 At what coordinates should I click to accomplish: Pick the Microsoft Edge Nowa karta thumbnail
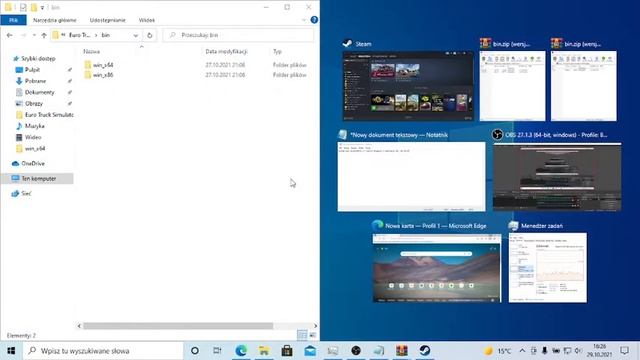[437, 268]
